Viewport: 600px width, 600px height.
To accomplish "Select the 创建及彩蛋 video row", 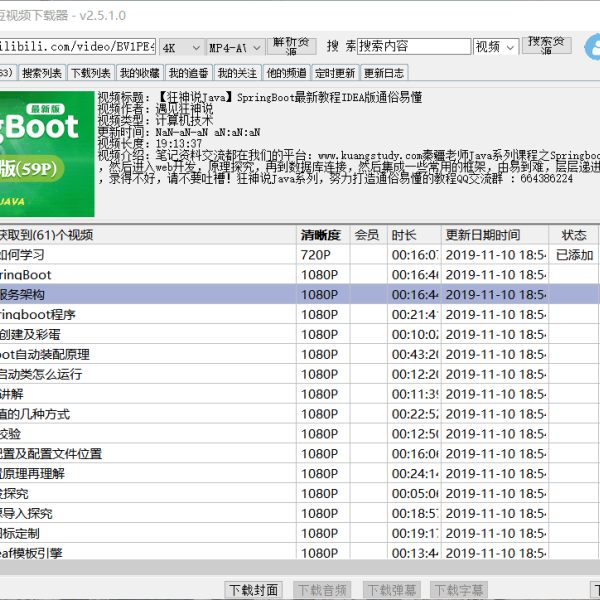I will (x=298, y=334).
